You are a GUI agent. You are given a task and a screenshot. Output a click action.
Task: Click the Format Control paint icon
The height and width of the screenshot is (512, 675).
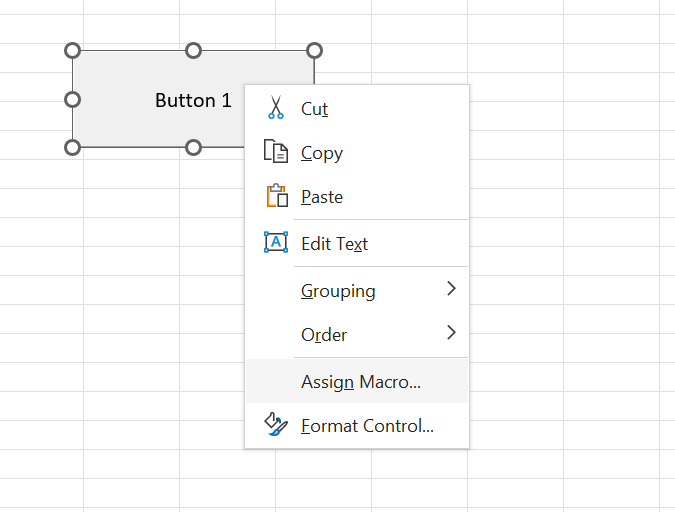point(275,425)
